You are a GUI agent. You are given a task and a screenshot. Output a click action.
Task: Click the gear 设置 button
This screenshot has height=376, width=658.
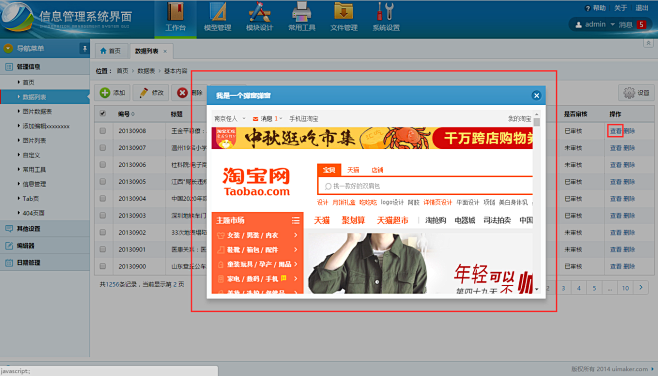[637, 93]
